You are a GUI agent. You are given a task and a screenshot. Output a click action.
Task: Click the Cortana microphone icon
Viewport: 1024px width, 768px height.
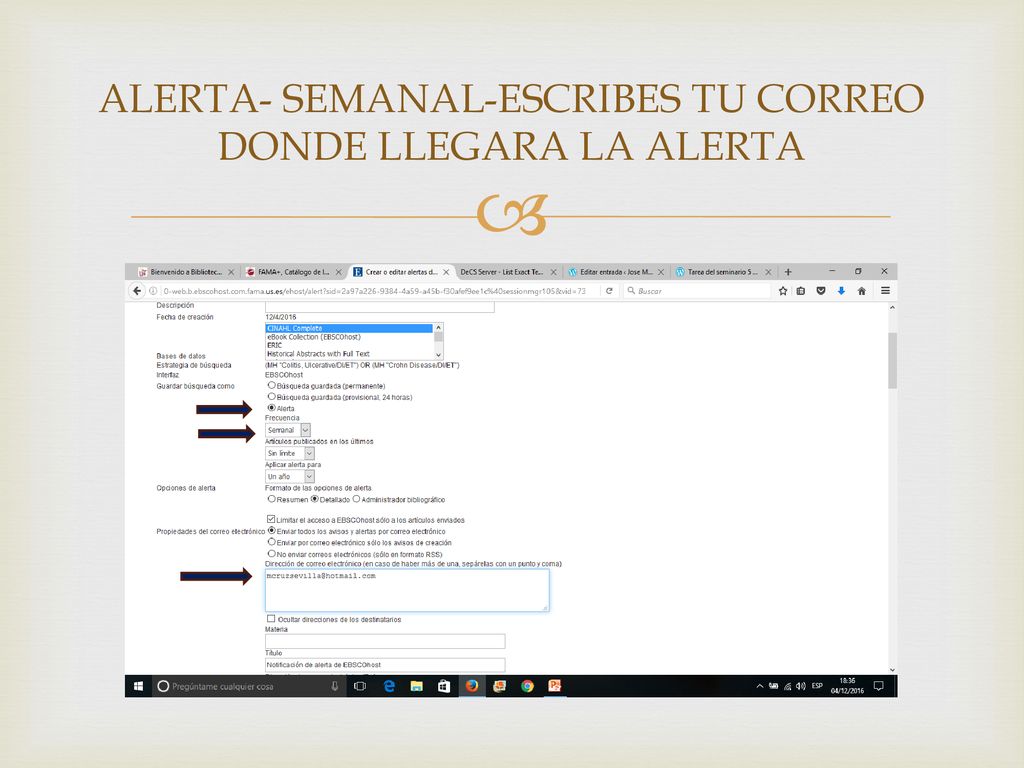click(x=334, y=686)
